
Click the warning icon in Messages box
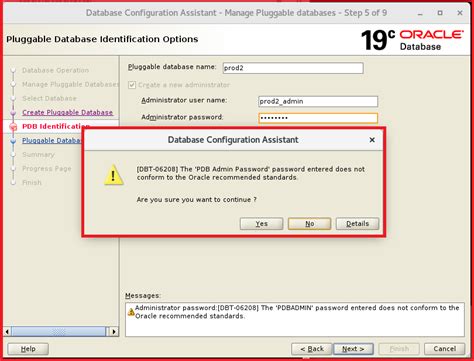click(131, 312)
